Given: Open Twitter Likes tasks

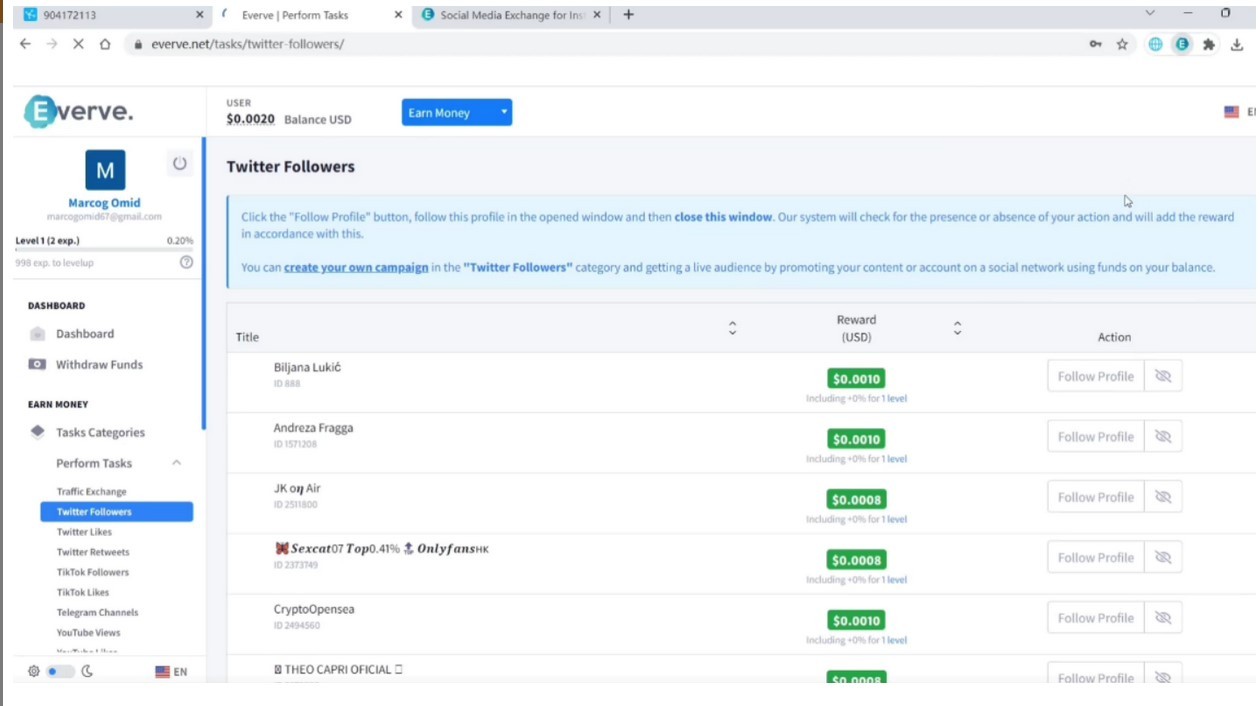Looking at the screenshot, I should 84,532.
